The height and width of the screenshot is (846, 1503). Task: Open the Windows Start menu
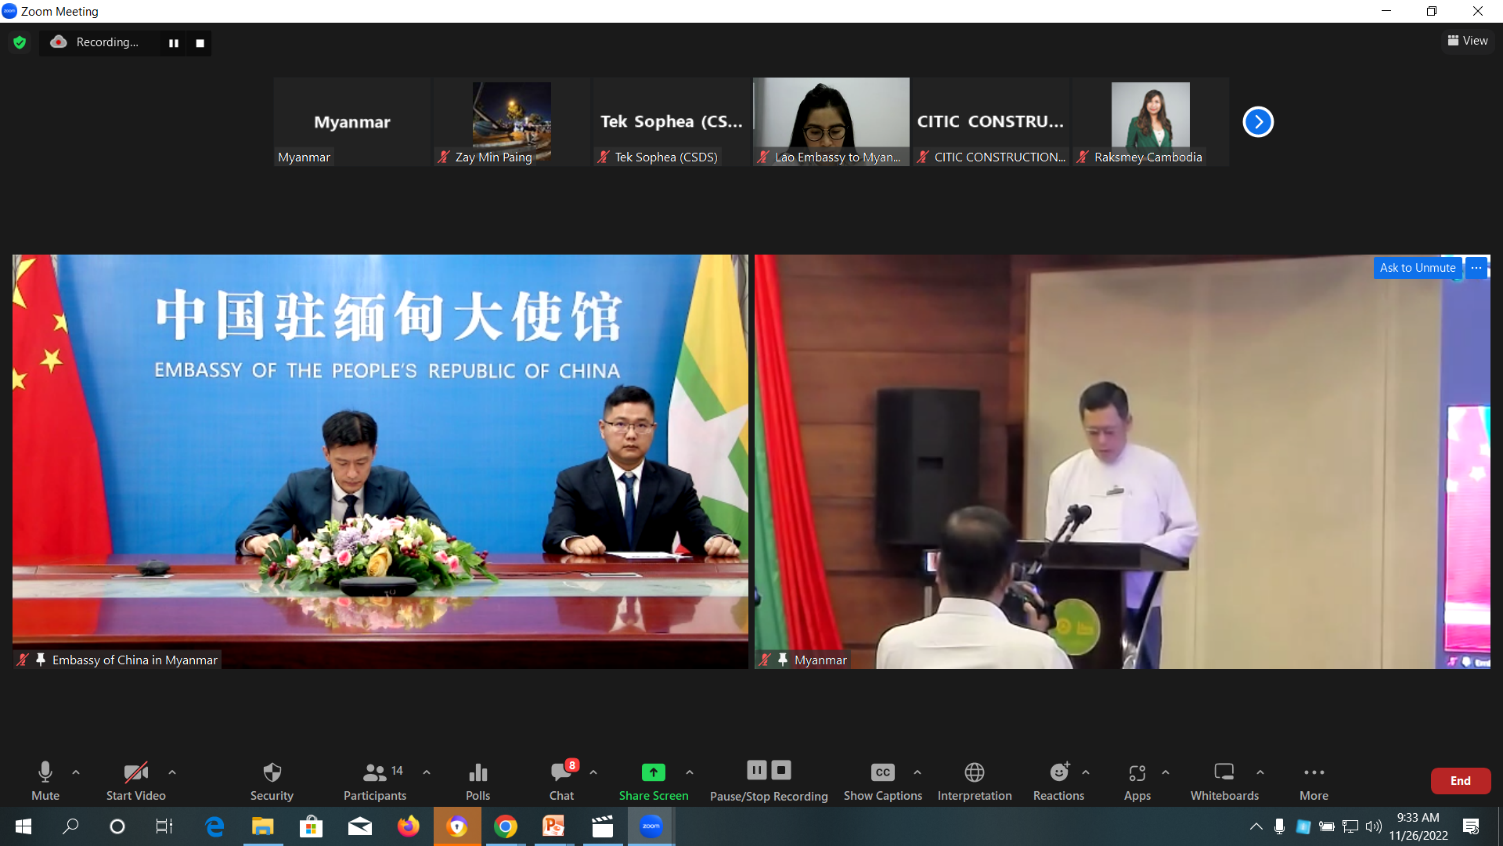pyautogui.click(x=23, y=826)
